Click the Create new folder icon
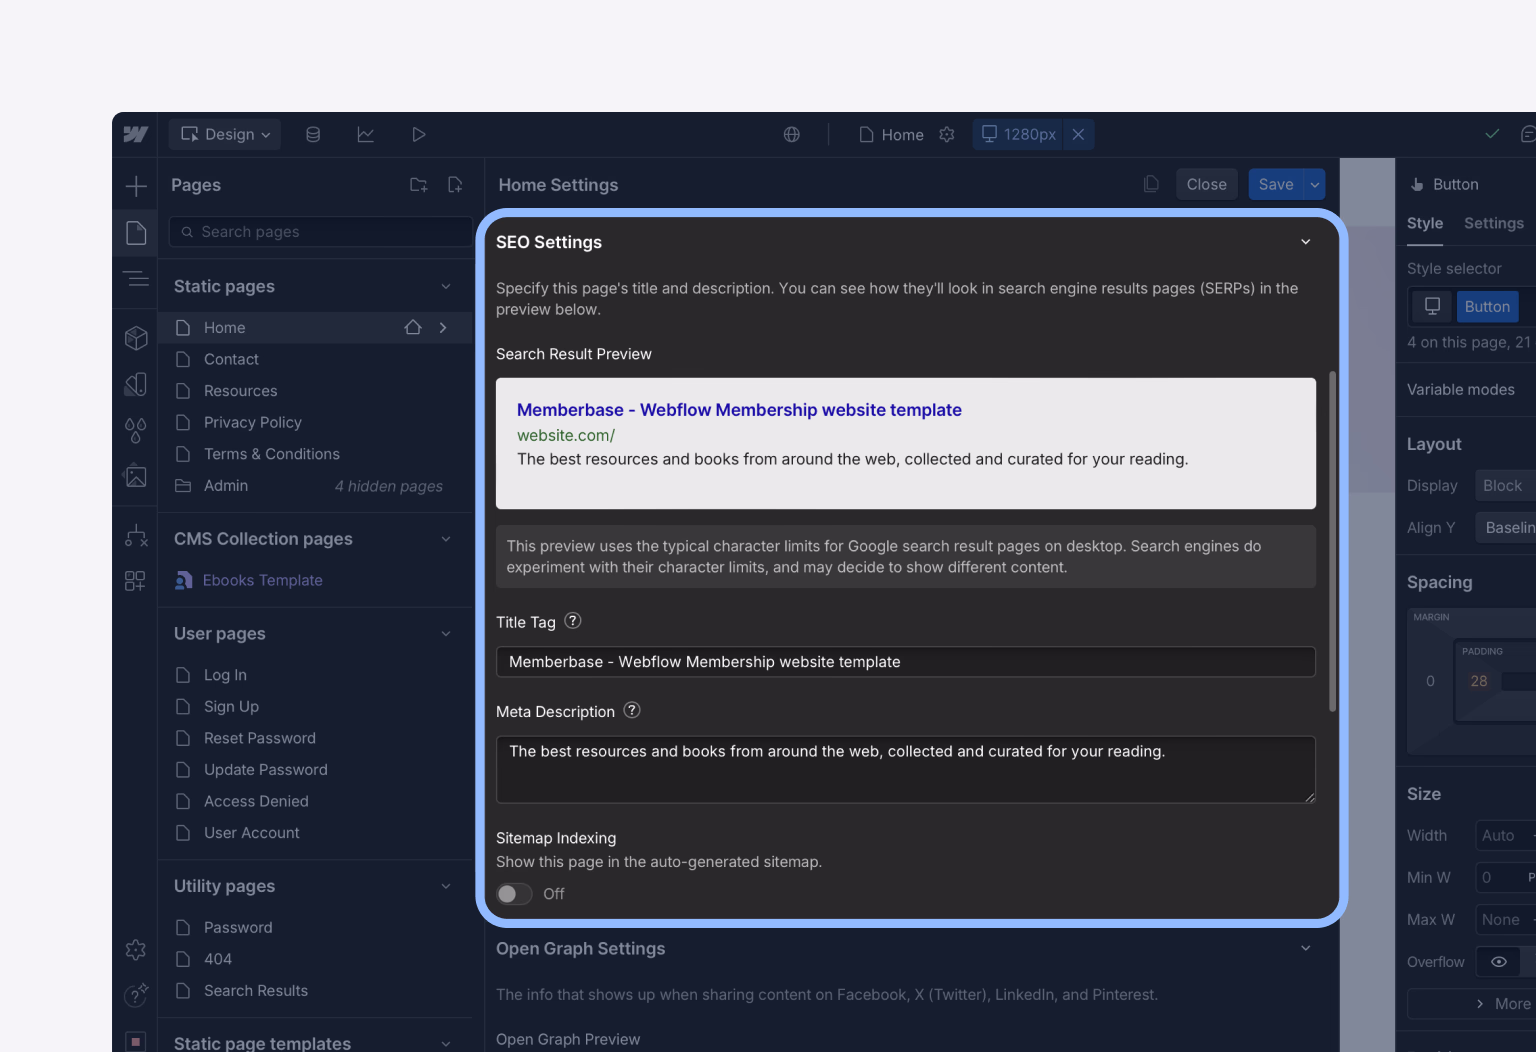 coord(419,185)
